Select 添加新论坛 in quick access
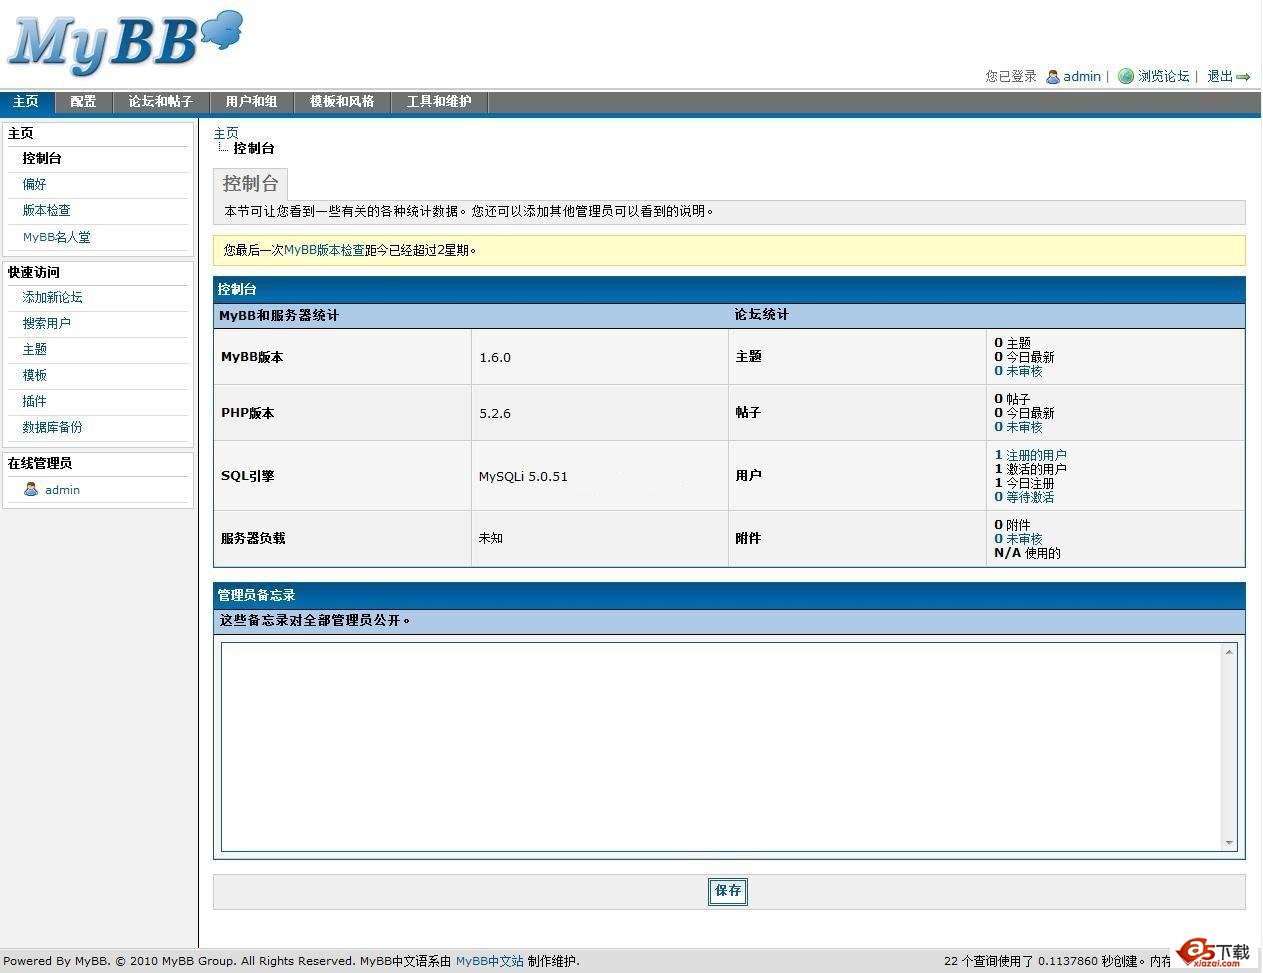The image size is (1263, 973). click(x=53, y=297)
